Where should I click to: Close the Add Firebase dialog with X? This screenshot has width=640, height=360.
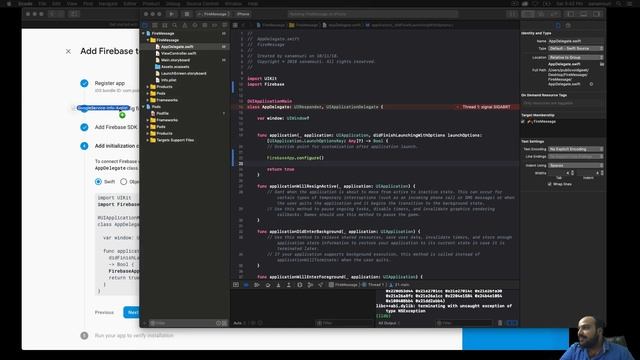pos(68,51)
